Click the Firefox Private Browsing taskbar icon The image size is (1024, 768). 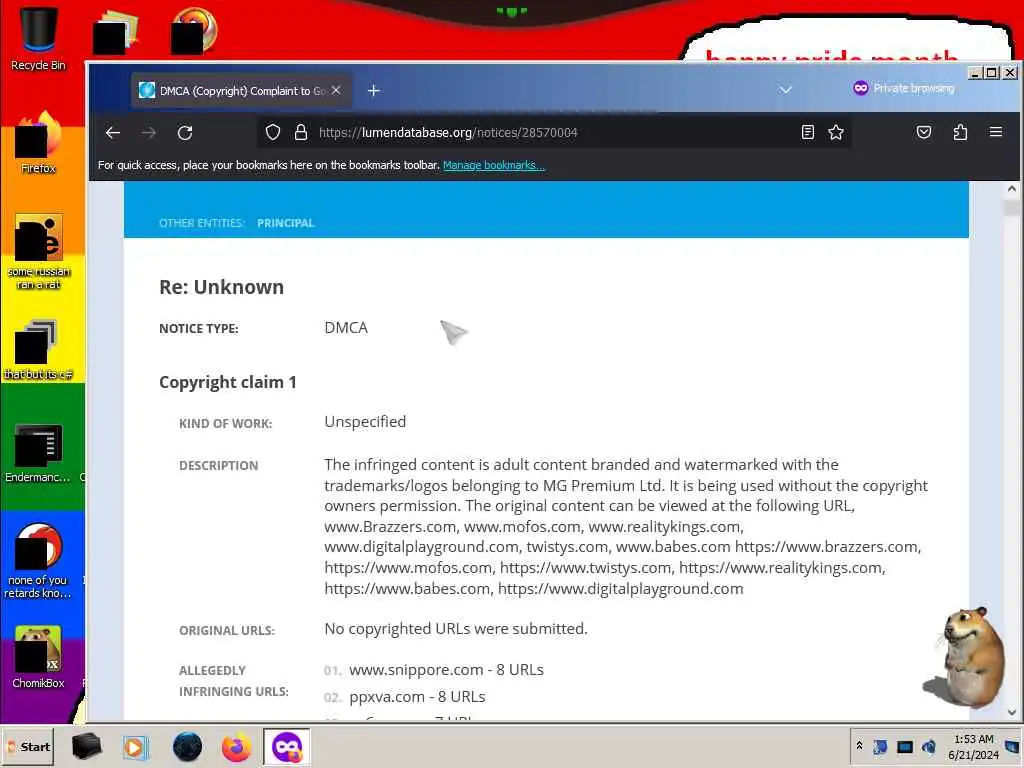(287, 746)
